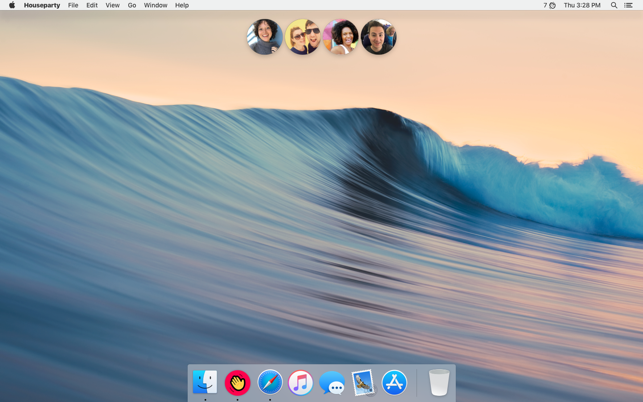Launch Safari from the Dock
This screenshot has height=402, width=643.
point(269,382)
